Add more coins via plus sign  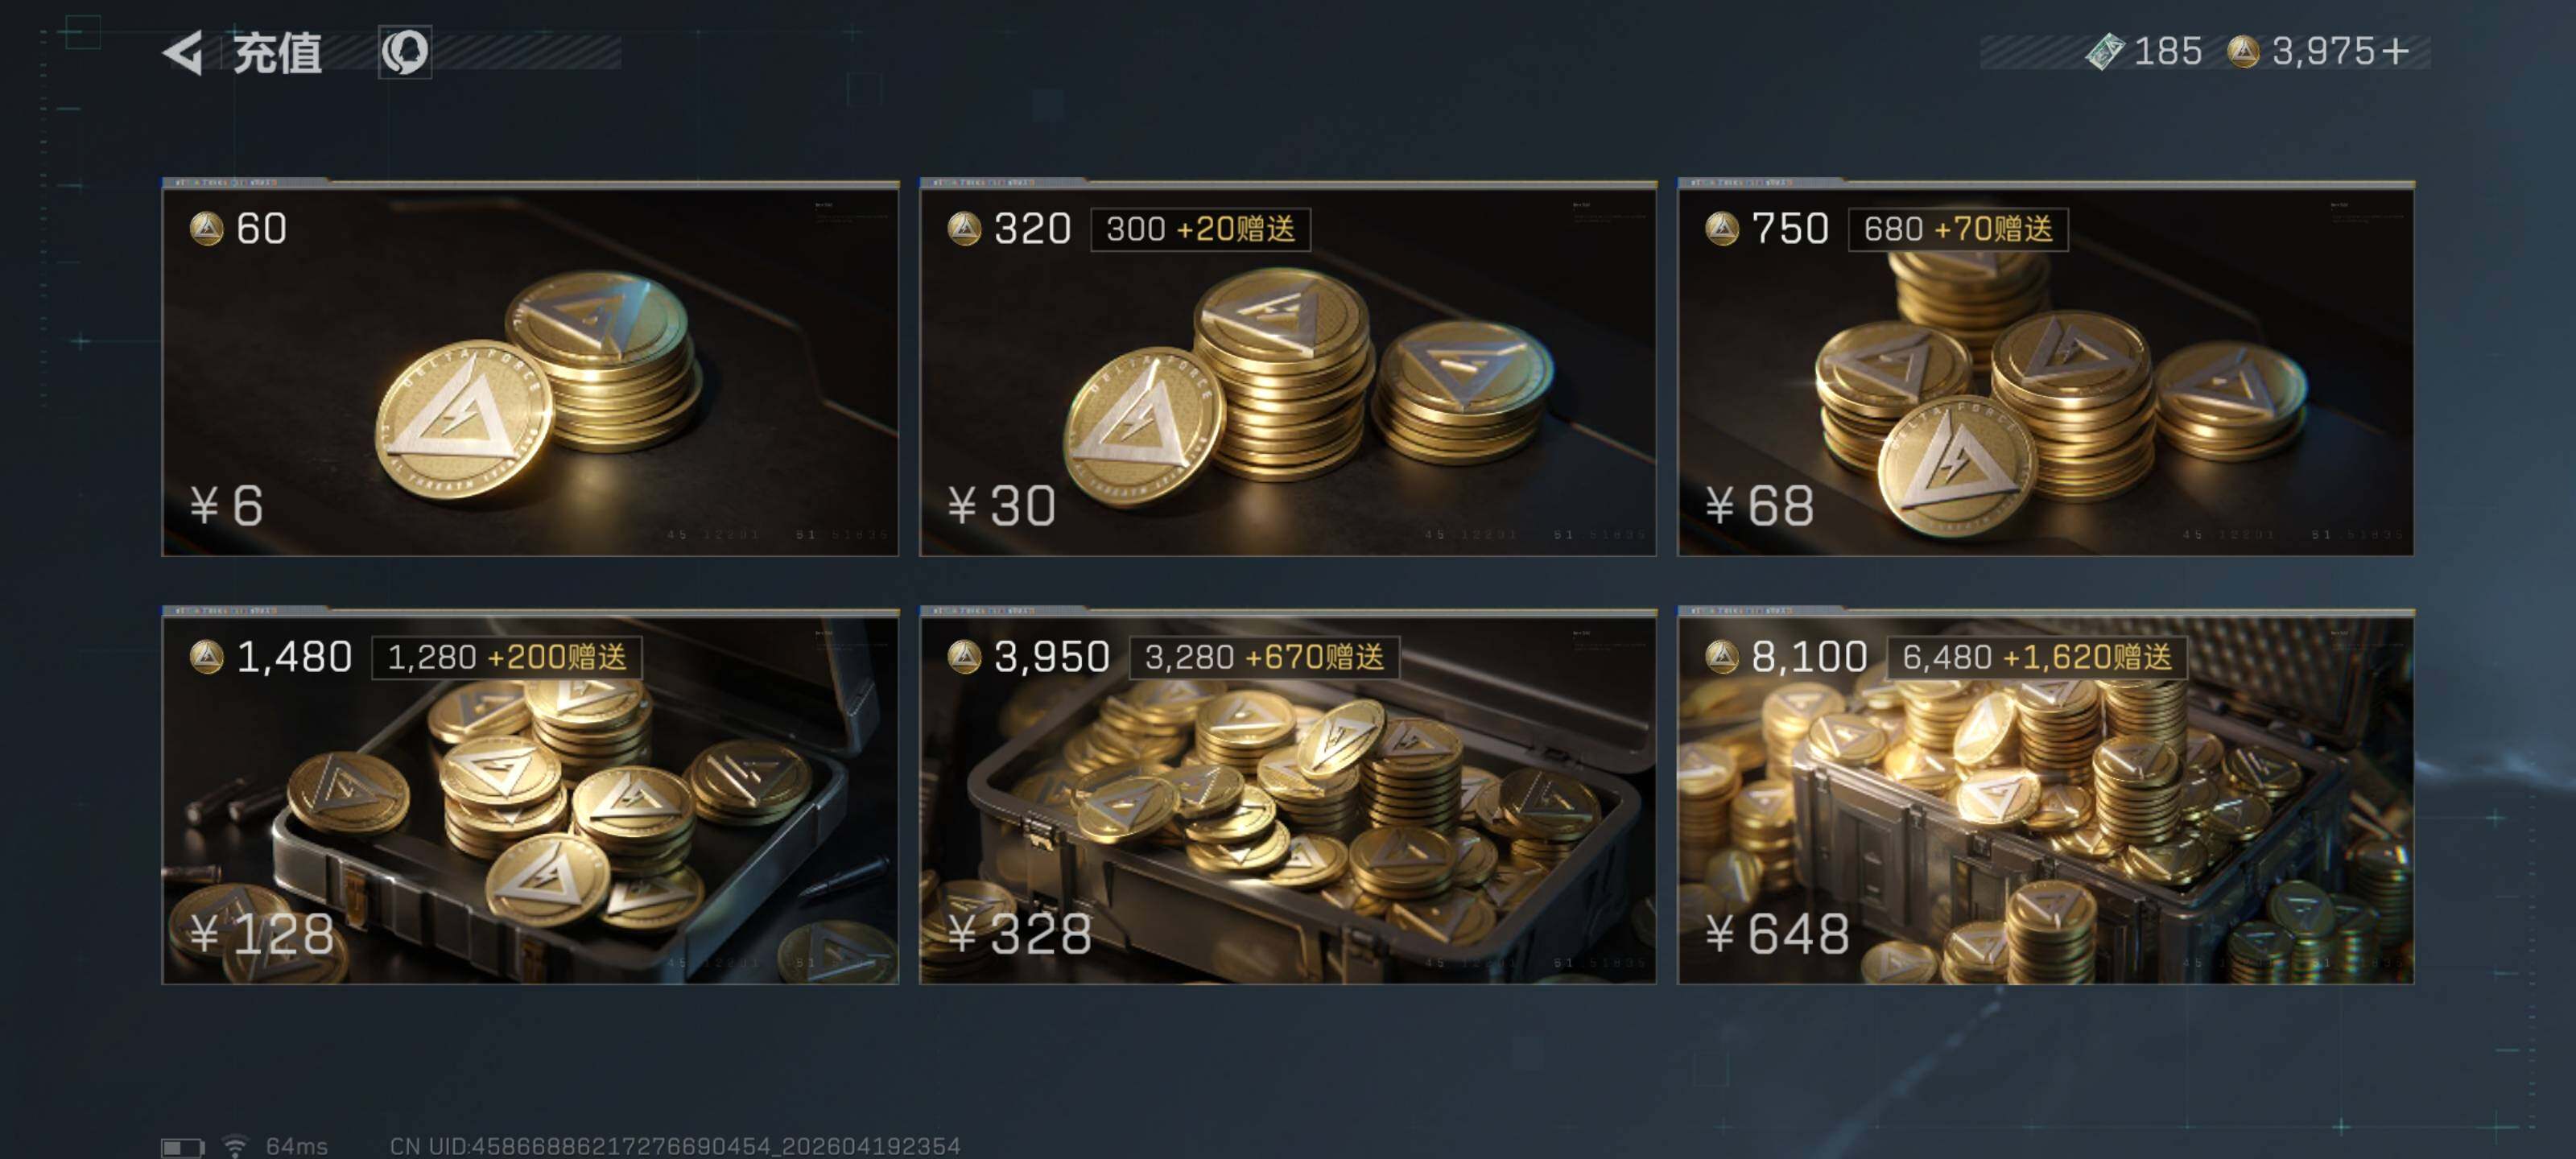point(2394,52)
